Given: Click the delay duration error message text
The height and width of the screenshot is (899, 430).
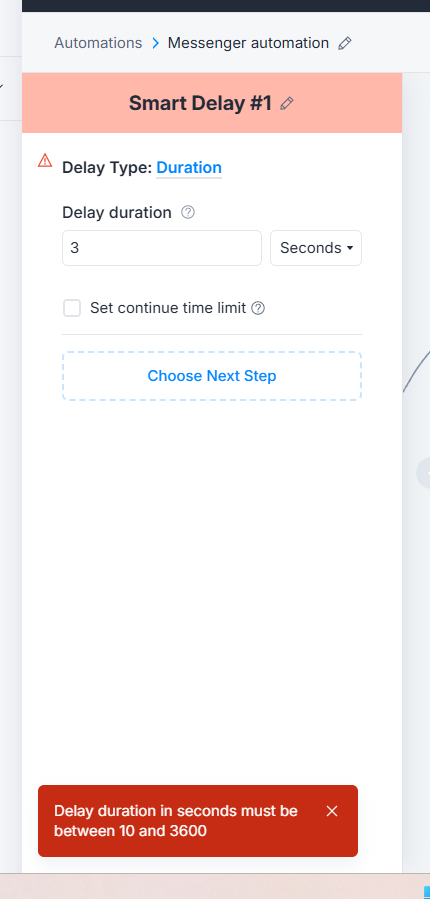Looking at the screenshot, I should 176,820.
